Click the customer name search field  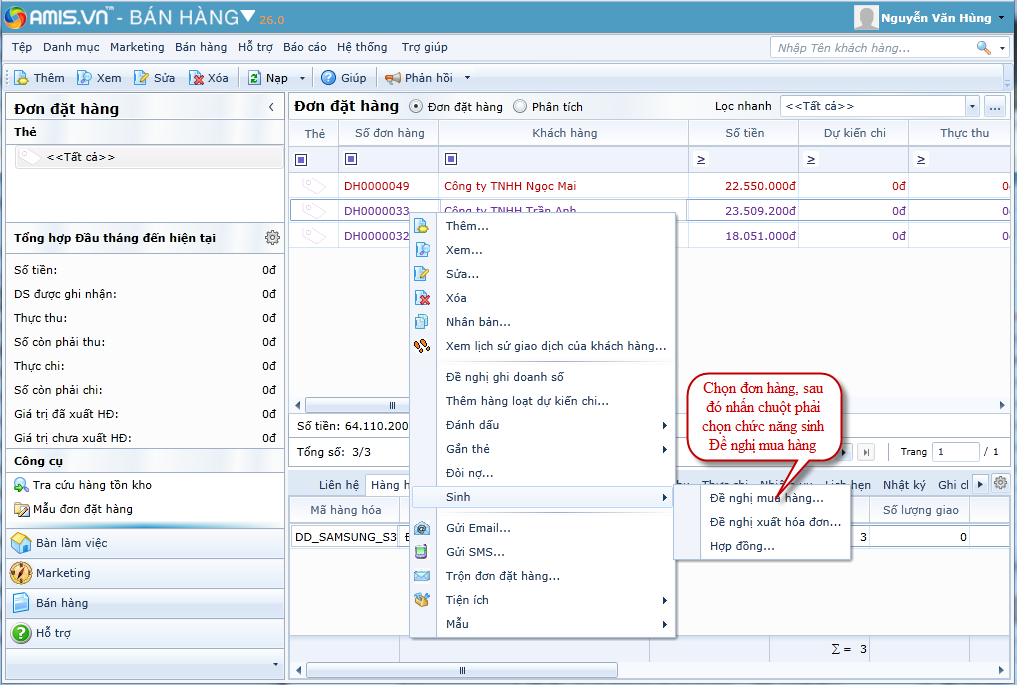pyautogui.click(x=875, y=47)
